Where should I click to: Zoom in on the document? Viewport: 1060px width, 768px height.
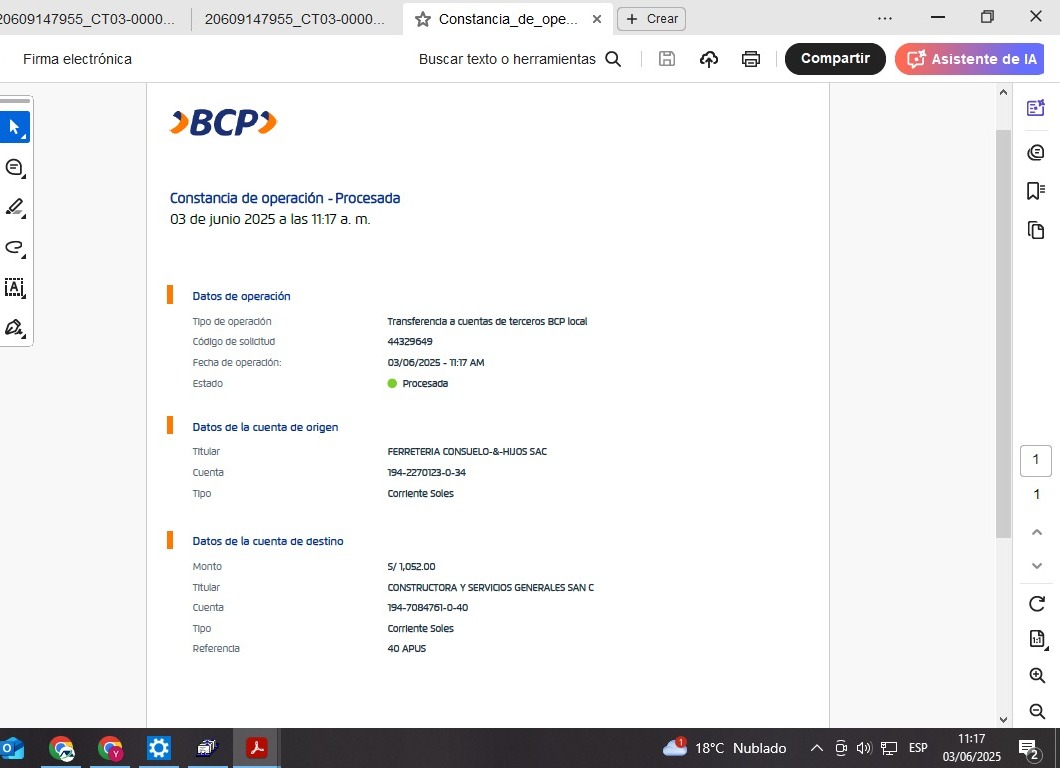[1037, 676]
